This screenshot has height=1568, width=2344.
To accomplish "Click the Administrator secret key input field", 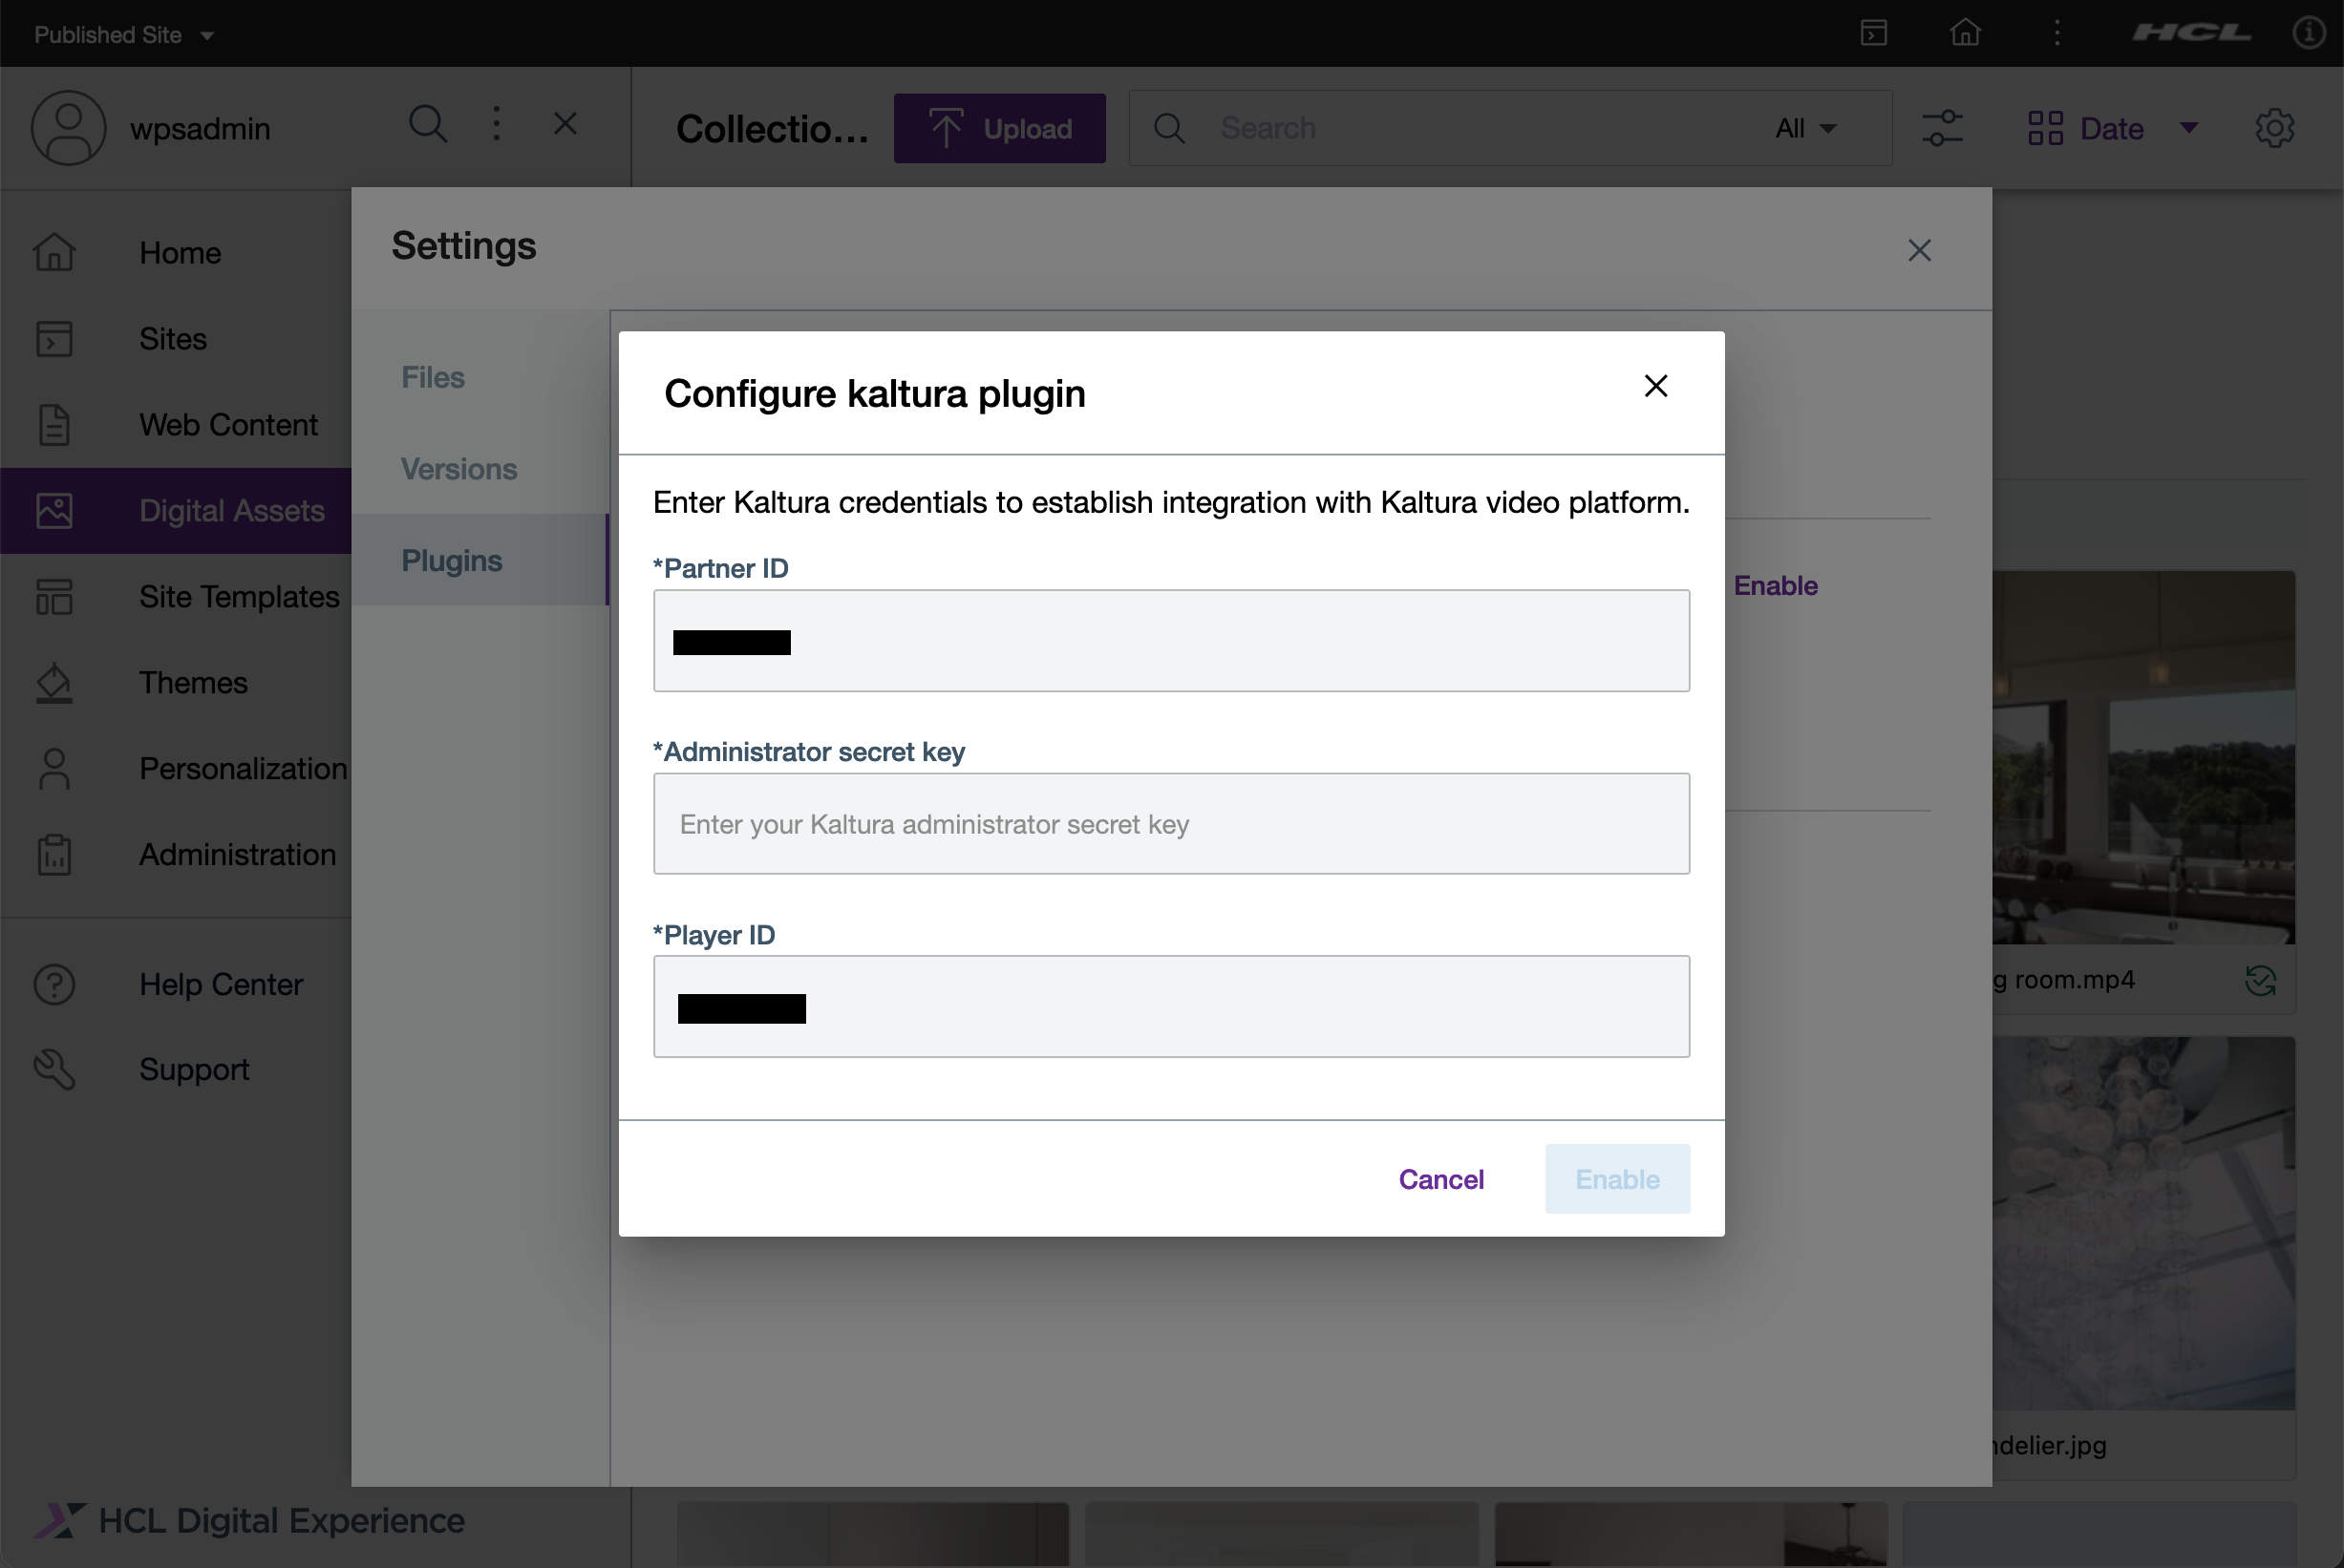I will (x=1170, y=823).
